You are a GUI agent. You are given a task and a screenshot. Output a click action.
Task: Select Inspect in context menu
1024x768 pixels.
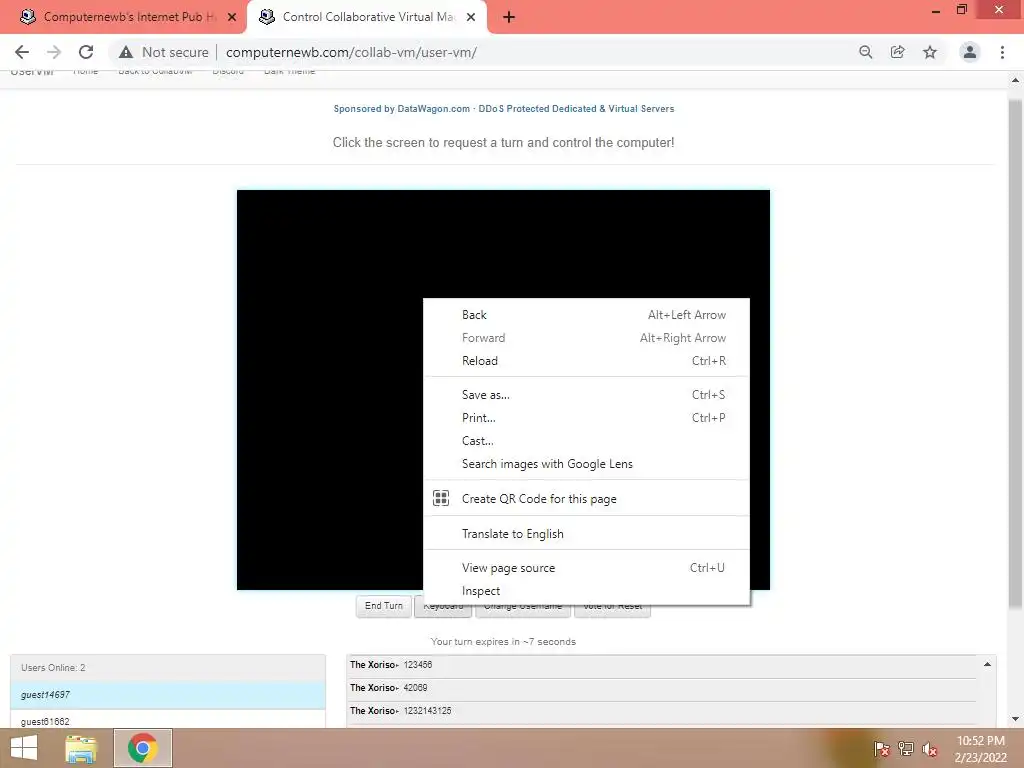(x=586, y=590)
